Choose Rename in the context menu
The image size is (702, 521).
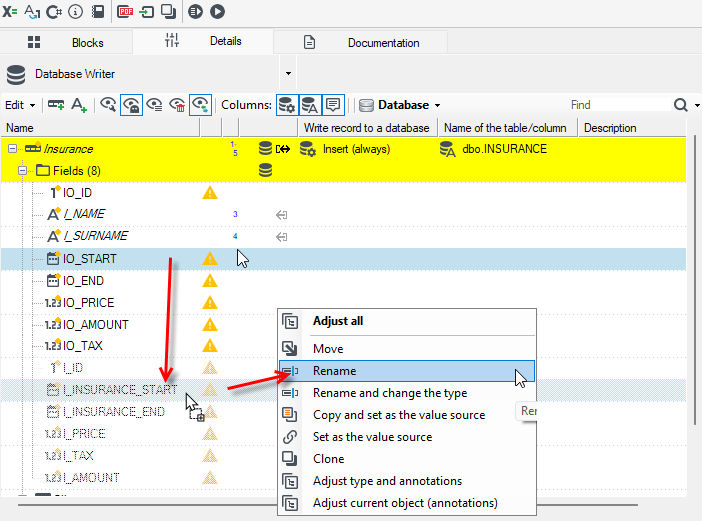(407, 371)
